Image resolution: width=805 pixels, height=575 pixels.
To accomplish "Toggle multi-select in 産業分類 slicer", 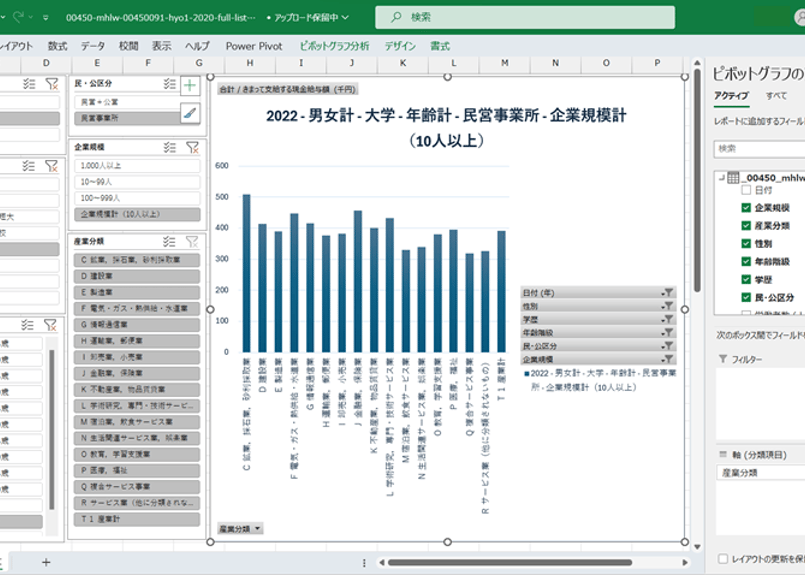I will pyautogui.click(x=170, y=241).
